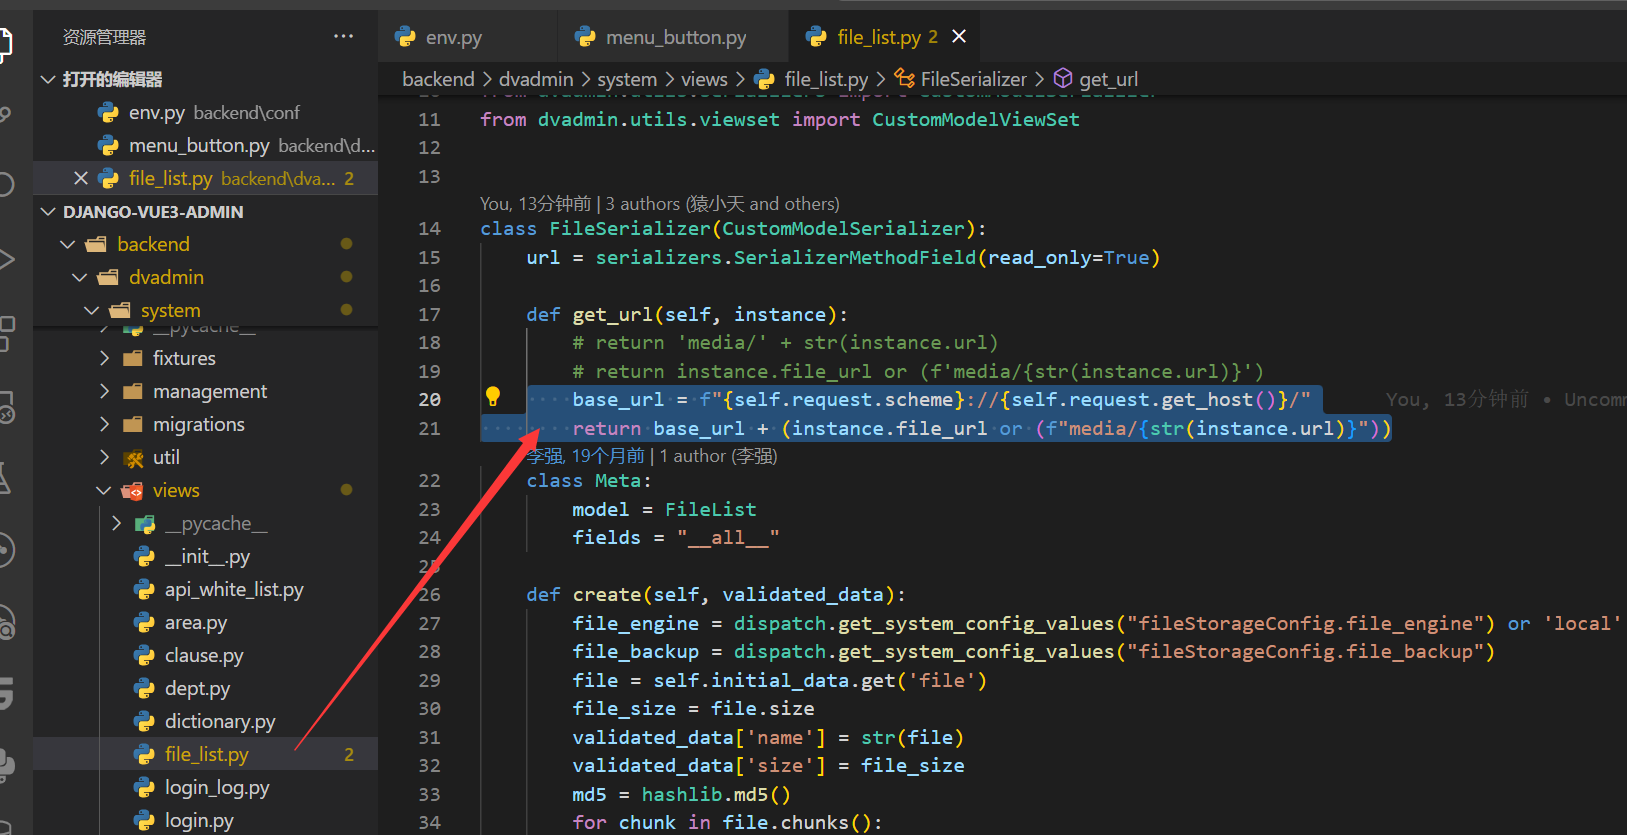Collapse the DJANGO-VUE3-ADMIN project section

coord(47,212)
